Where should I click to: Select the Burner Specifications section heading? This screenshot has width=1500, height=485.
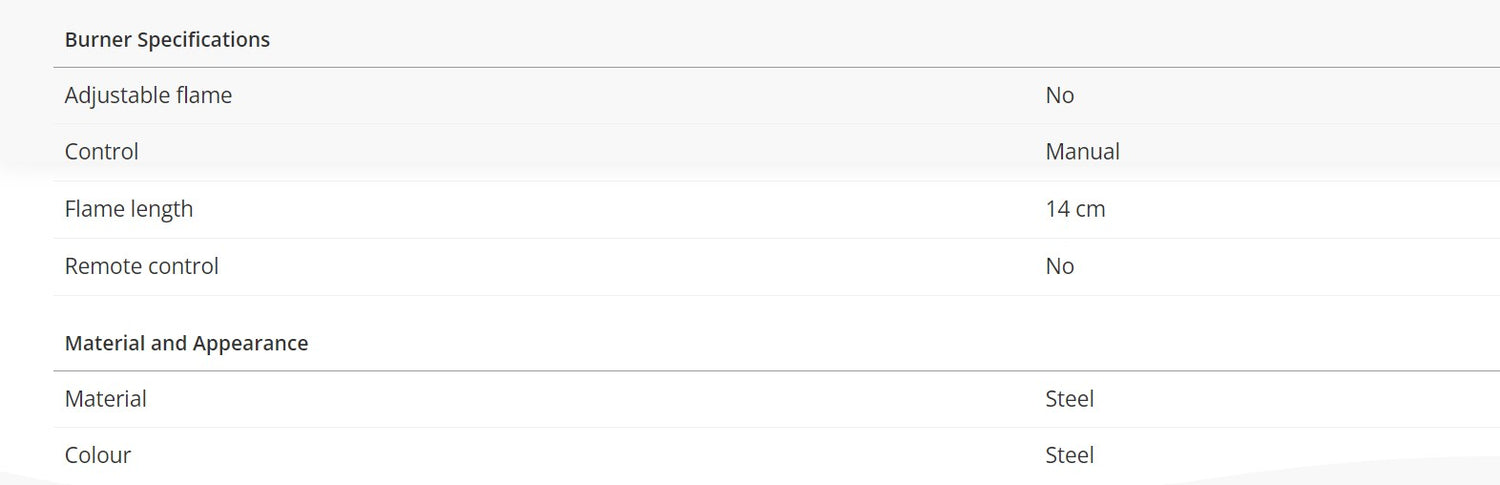(x=167, y=40)
